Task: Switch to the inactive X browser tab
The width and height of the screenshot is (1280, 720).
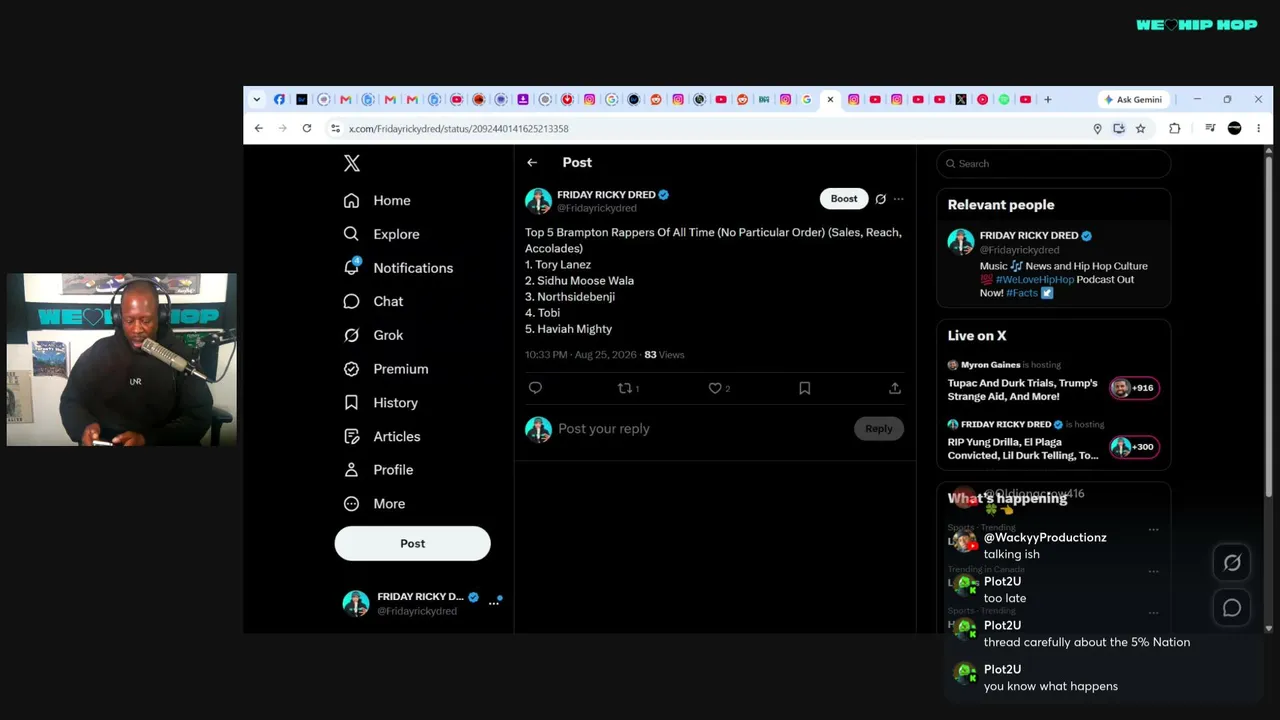Action: pos(961,100)
